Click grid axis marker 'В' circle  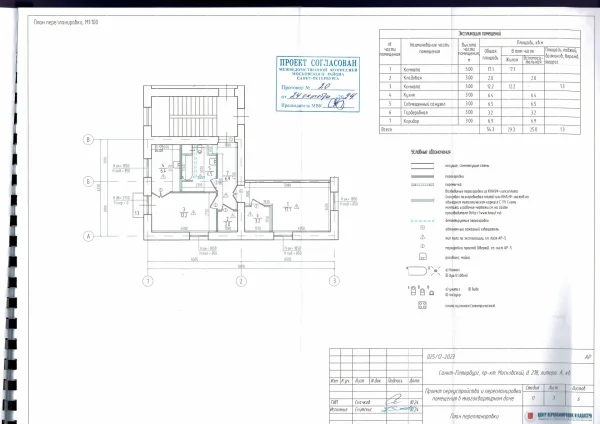click(x=88, y=139)
